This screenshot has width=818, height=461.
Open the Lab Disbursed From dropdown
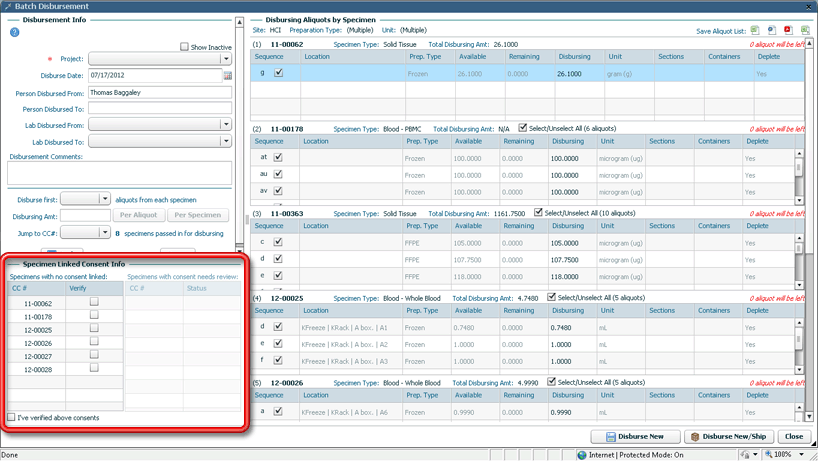pyautogui.click(x=226, y=124)
